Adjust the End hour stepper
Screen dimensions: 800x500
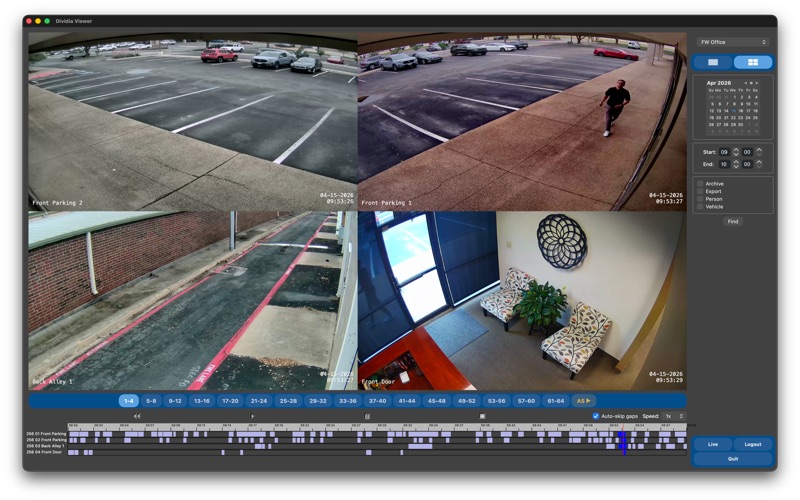coord(736,164)
